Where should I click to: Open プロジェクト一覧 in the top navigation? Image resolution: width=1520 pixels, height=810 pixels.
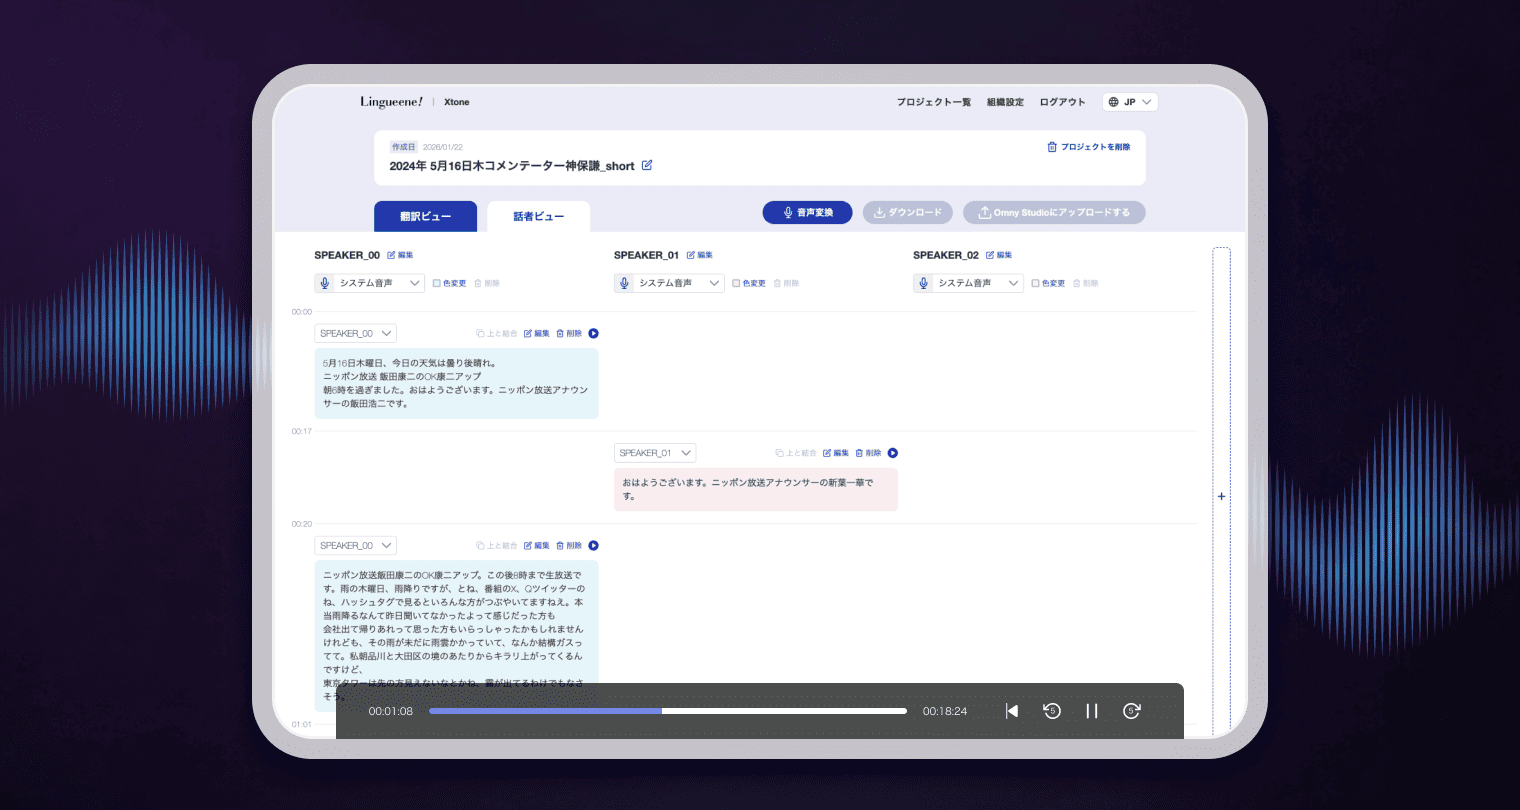933,102
